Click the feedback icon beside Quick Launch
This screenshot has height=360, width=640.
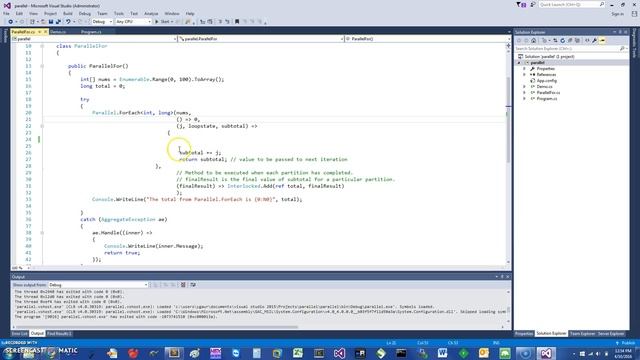click(533, 4)
